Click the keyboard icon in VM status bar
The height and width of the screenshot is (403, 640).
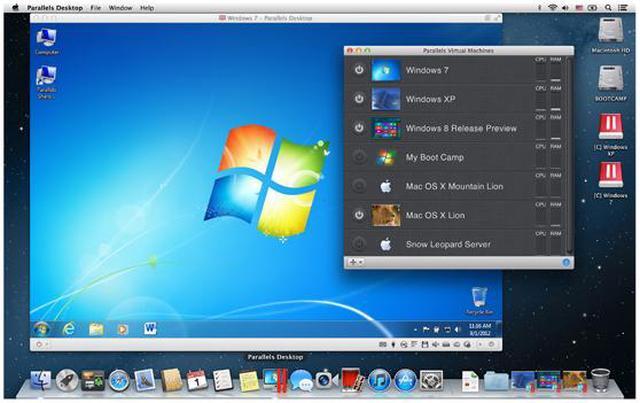(382, 345)
